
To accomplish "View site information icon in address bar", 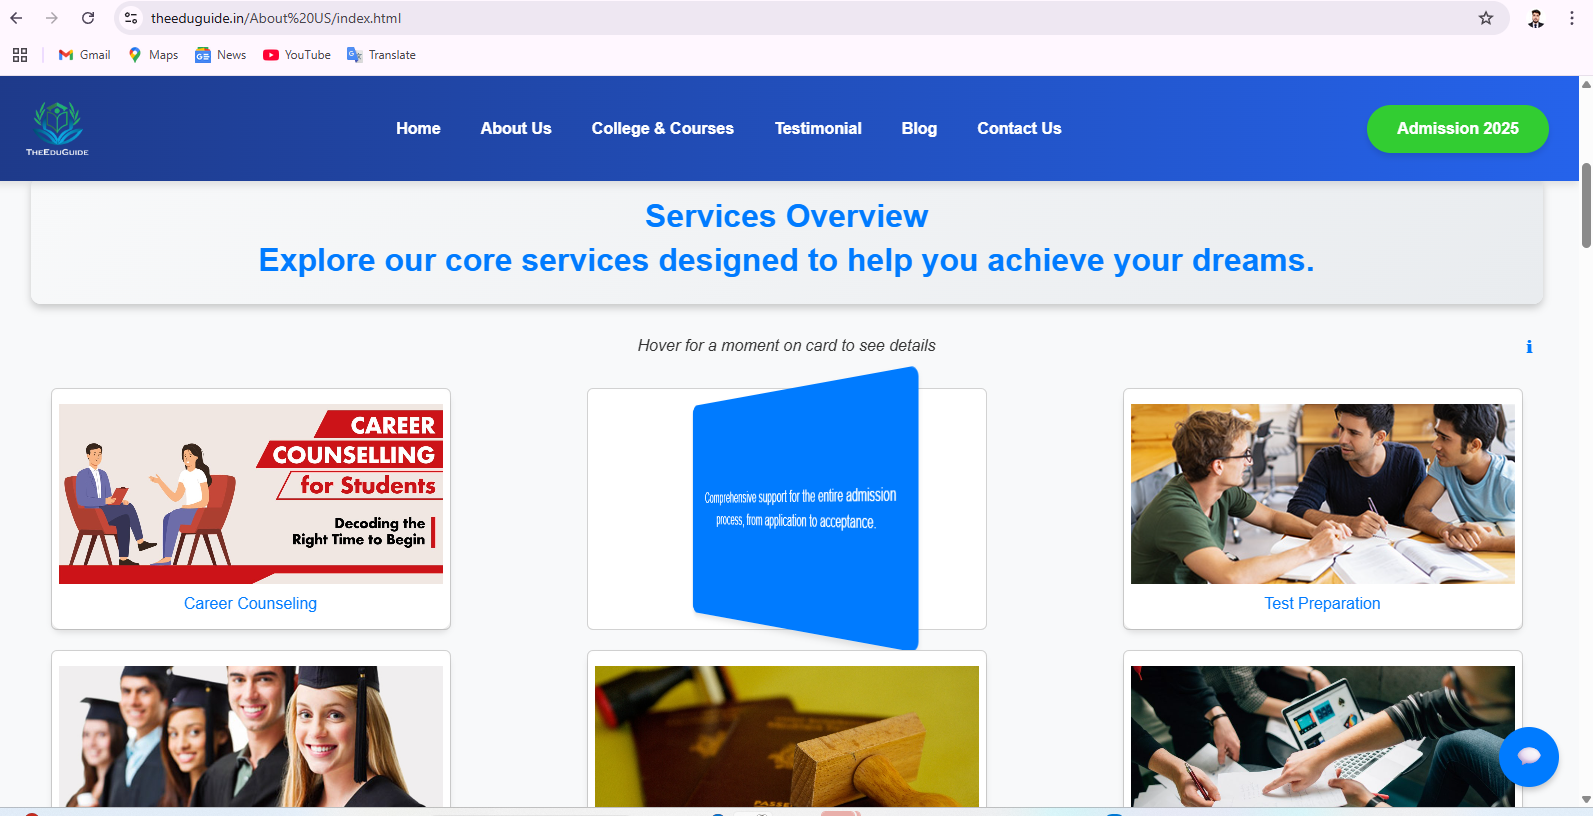I will pyautogui.click(x=131, y=18).
